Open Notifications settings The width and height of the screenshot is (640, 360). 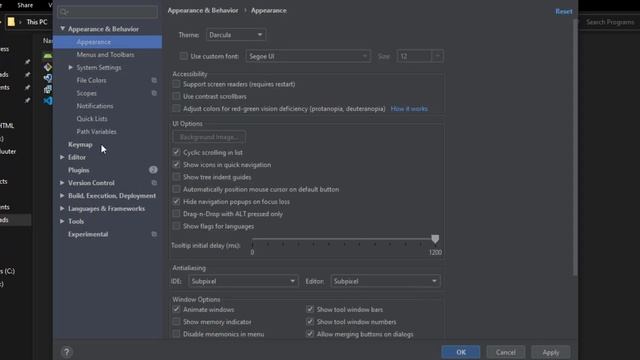point(95,106)
